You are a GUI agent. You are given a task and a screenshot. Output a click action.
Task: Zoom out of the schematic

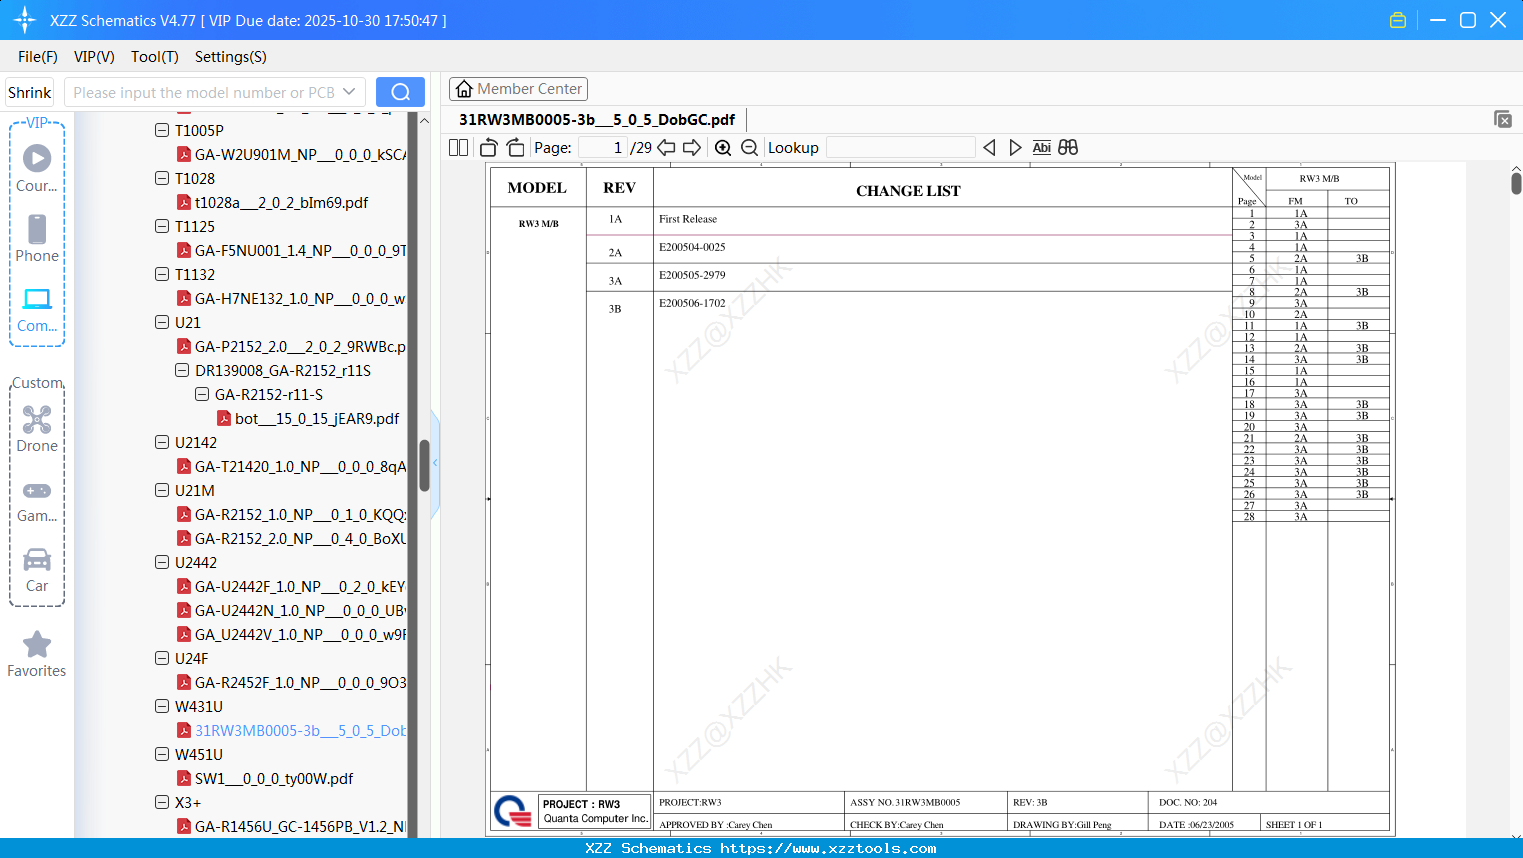coord(750,148)
